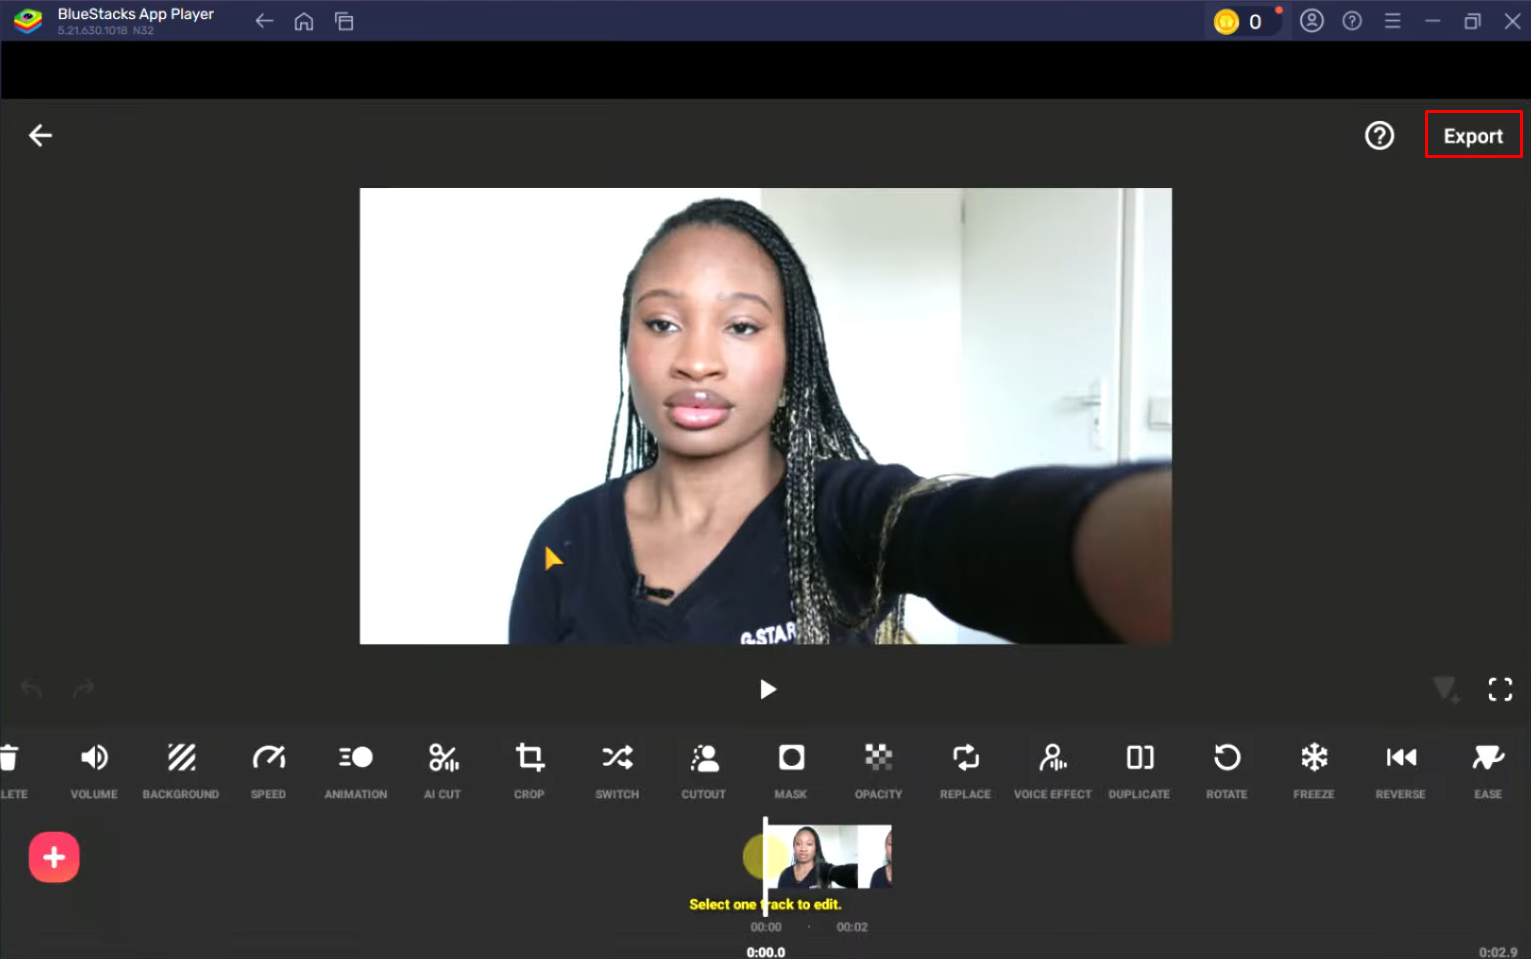This screenshot has height=959, width=1531.
Task: Open the Volume tool
Action: [x=94, y=770]
